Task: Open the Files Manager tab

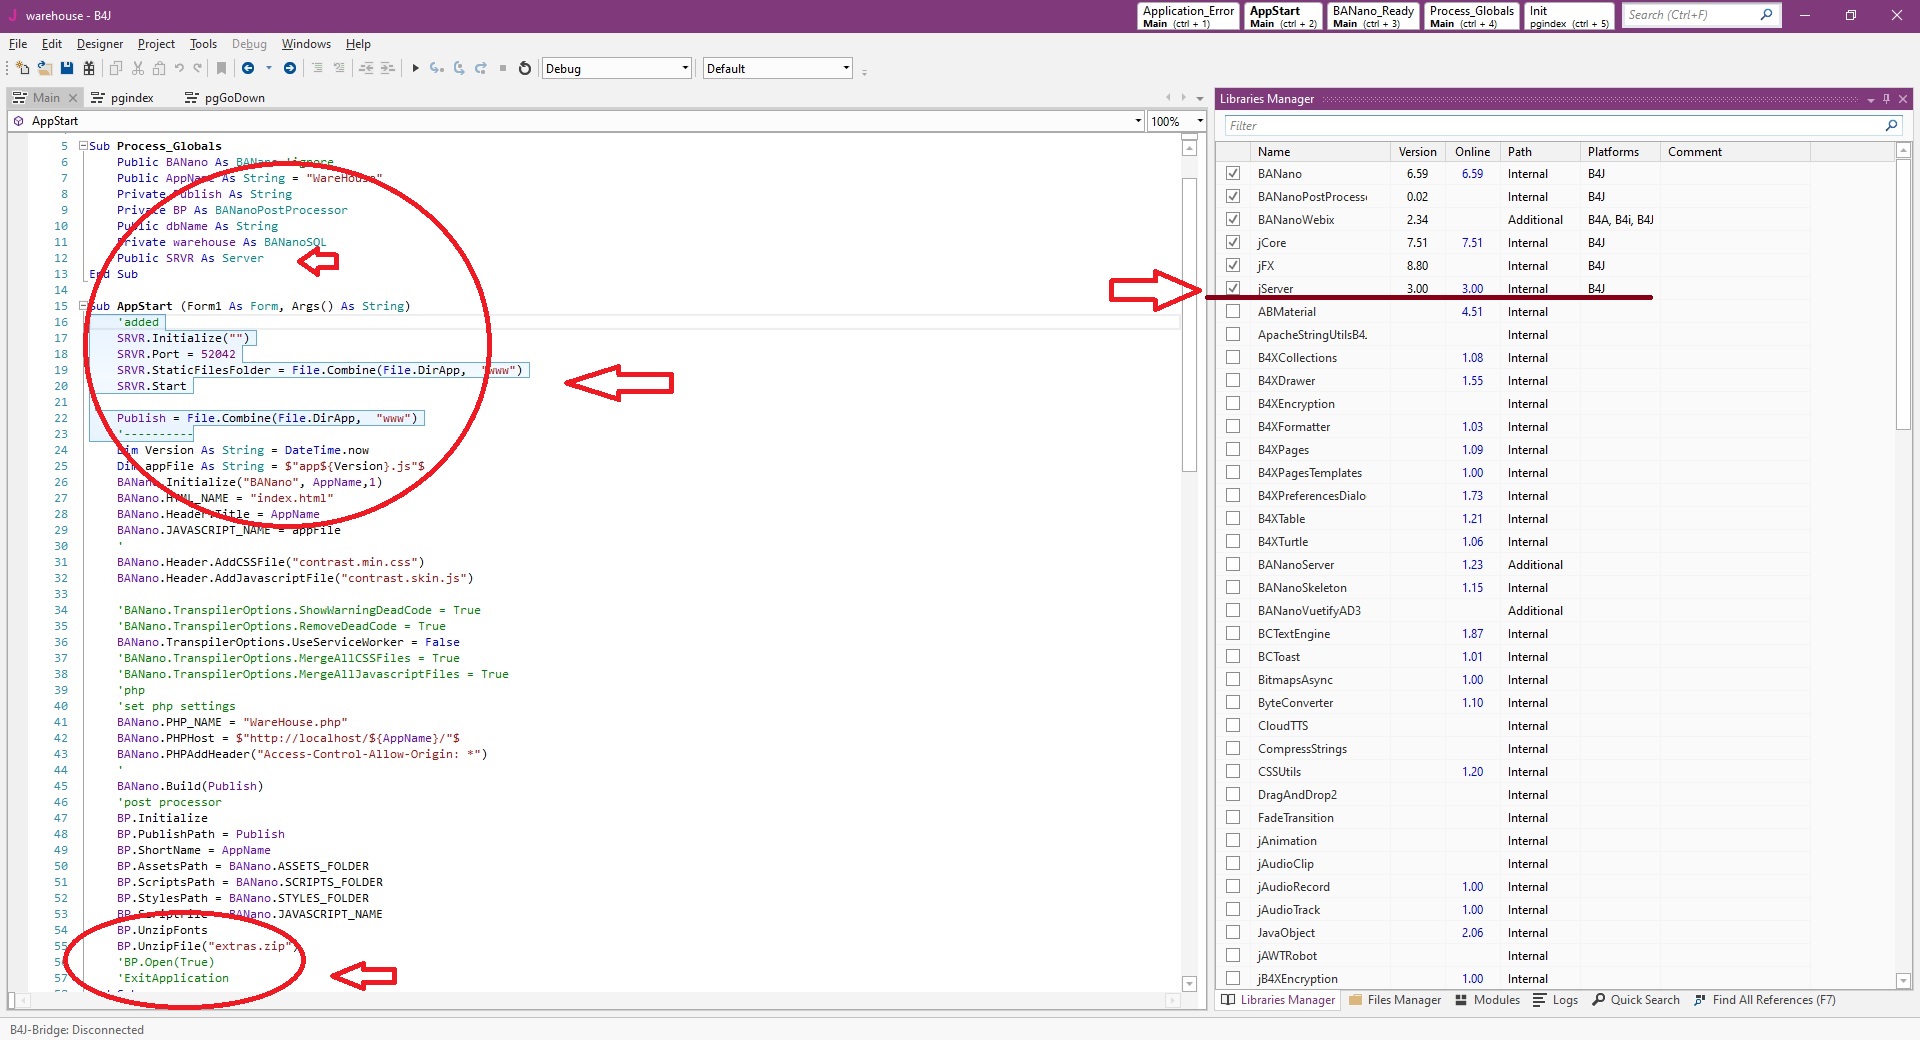Action: click(x=1395, y=1000)
